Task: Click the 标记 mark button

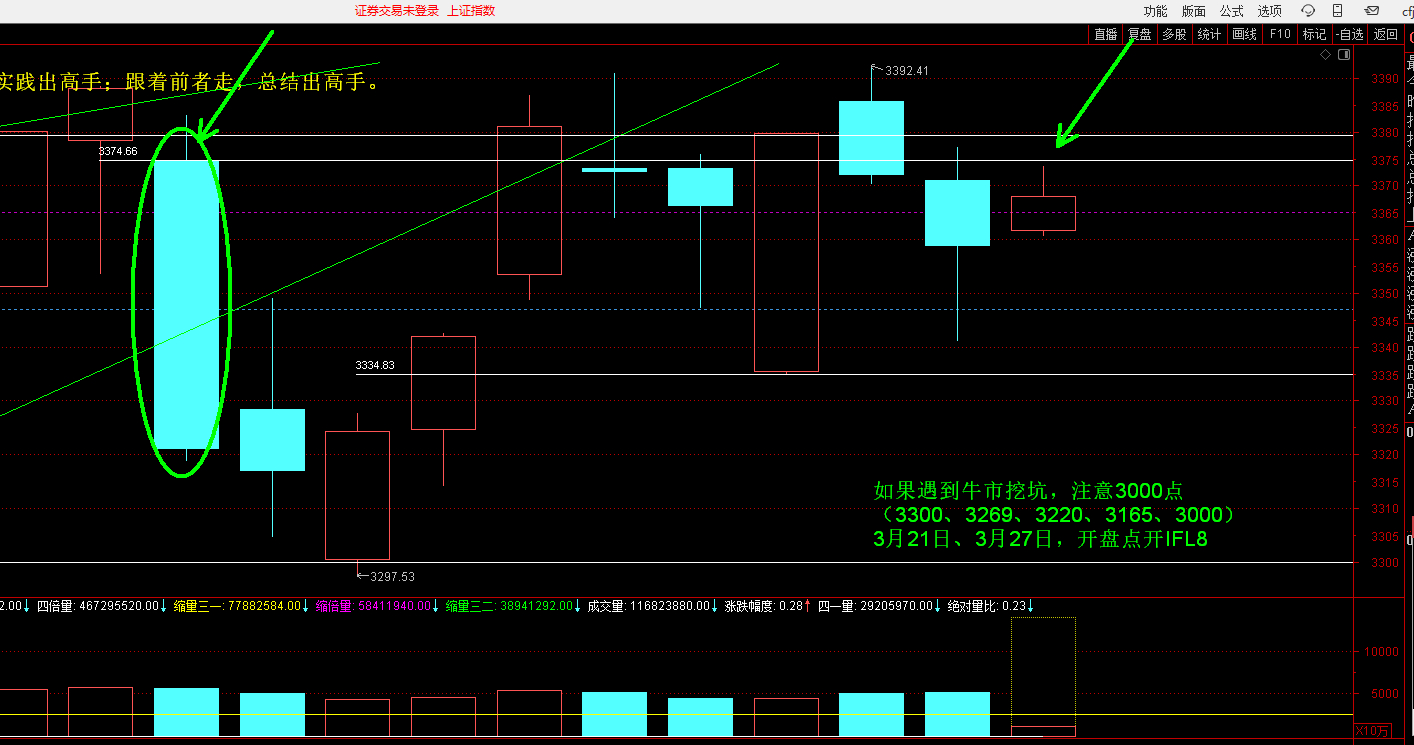Action: (1314, 34)
